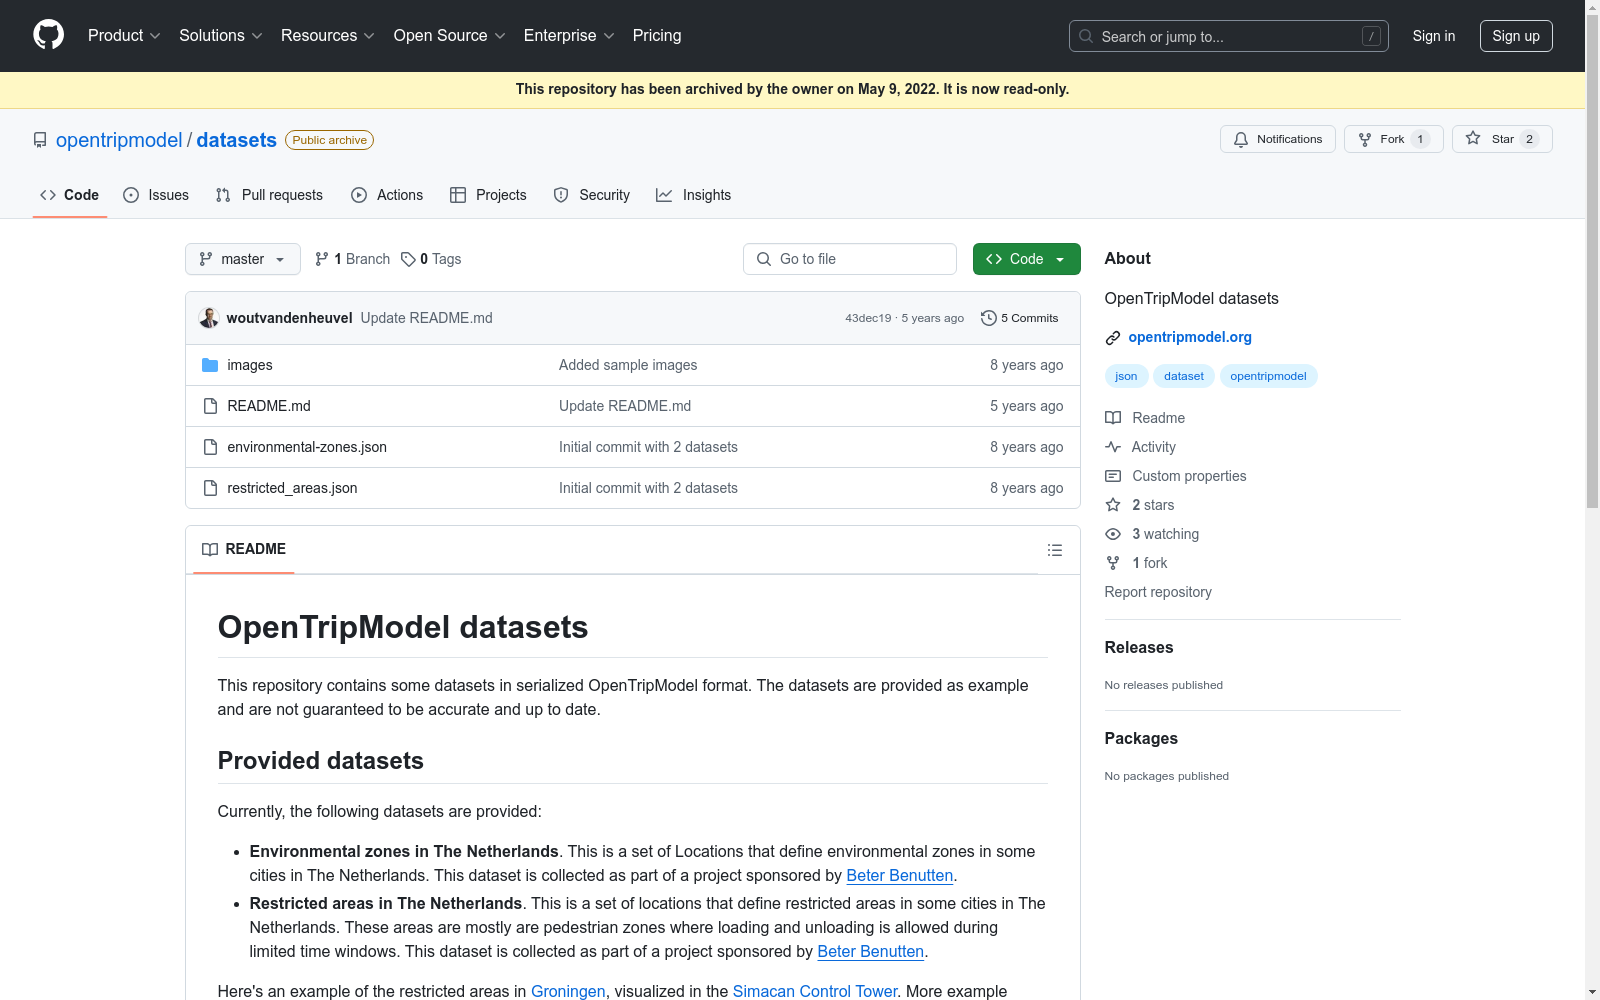Star the repository

(1502, 139)
